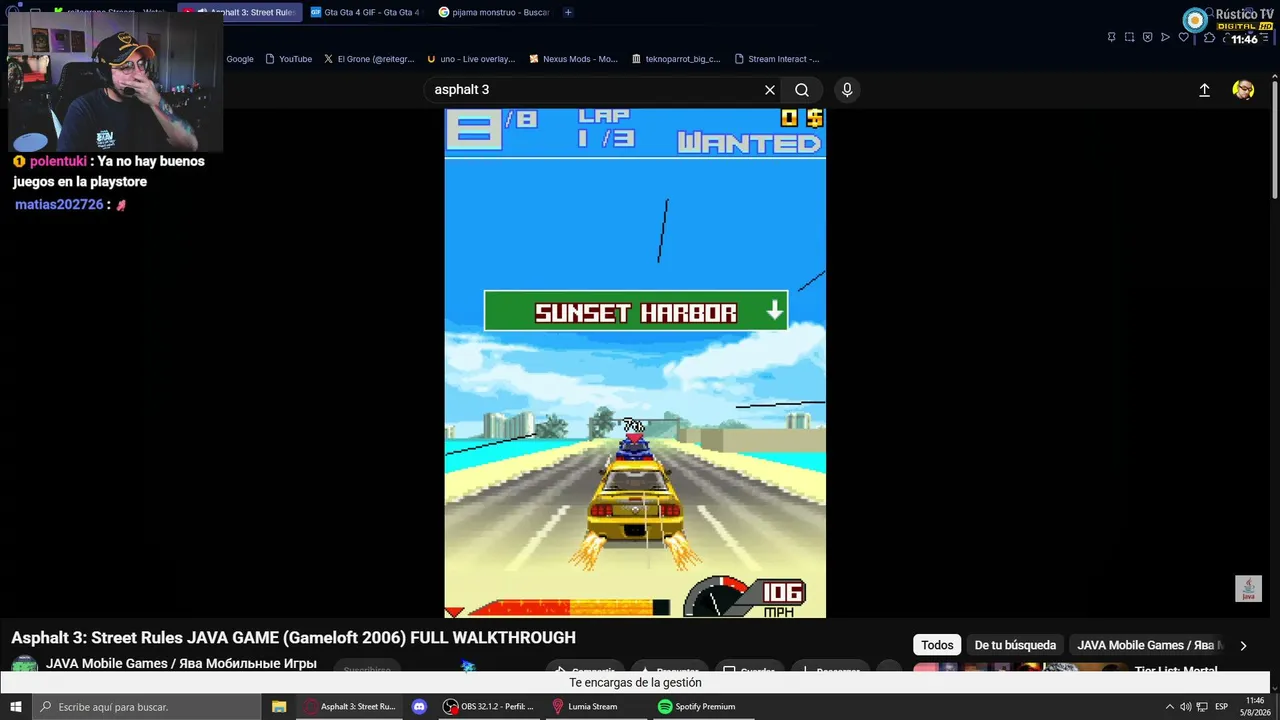Bookmark the page with the heart icon
The width and height of the screenshot is (1280, 720).
(x=1184, y=37)
